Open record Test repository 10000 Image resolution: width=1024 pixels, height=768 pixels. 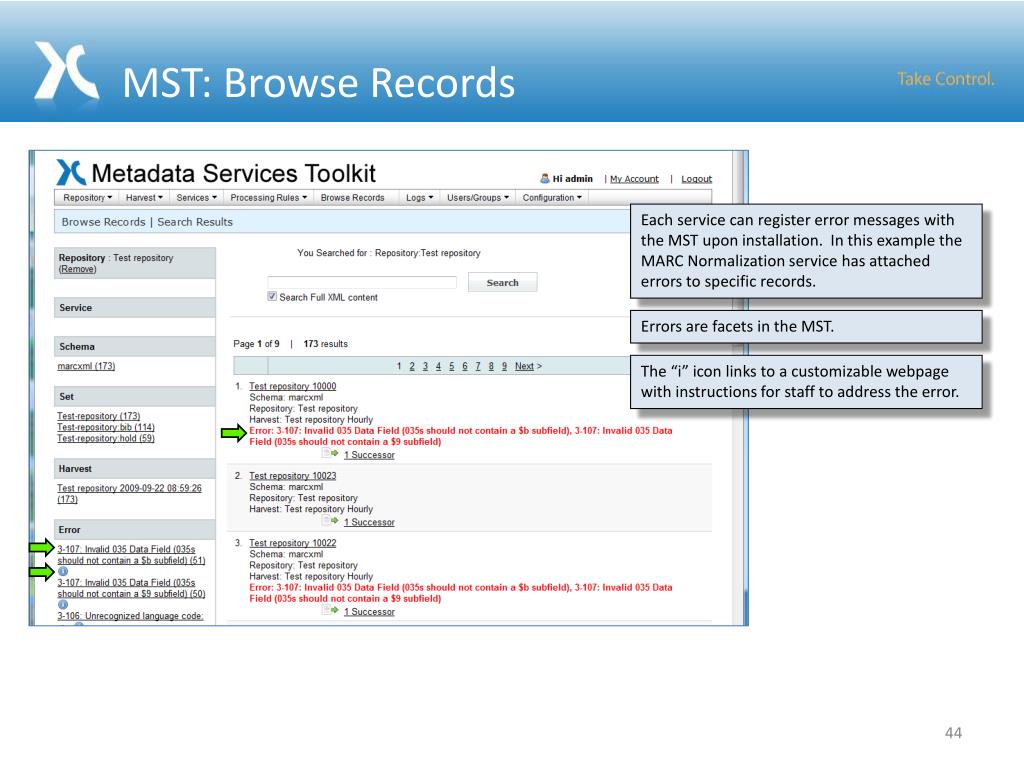pos(293,386)
